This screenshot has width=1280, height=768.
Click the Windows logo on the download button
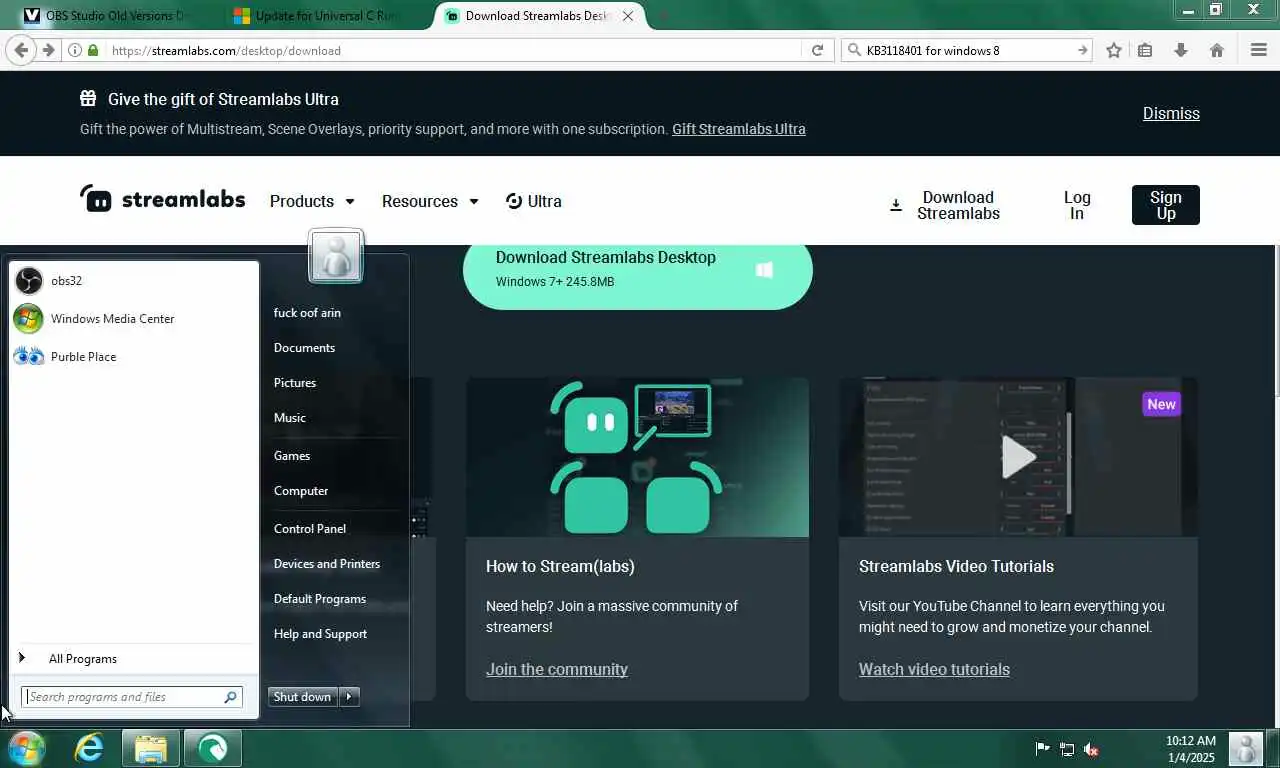pos(764,270)
